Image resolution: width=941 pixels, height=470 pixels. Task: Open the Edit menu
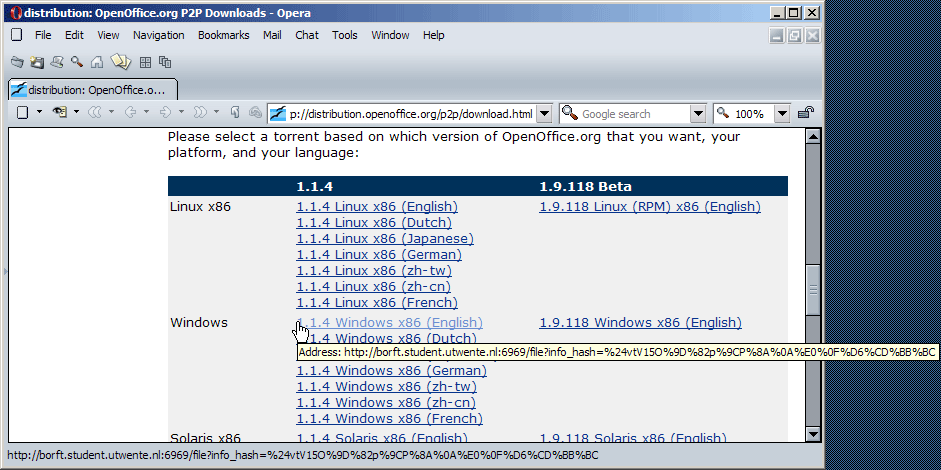(x=74, y=35)
